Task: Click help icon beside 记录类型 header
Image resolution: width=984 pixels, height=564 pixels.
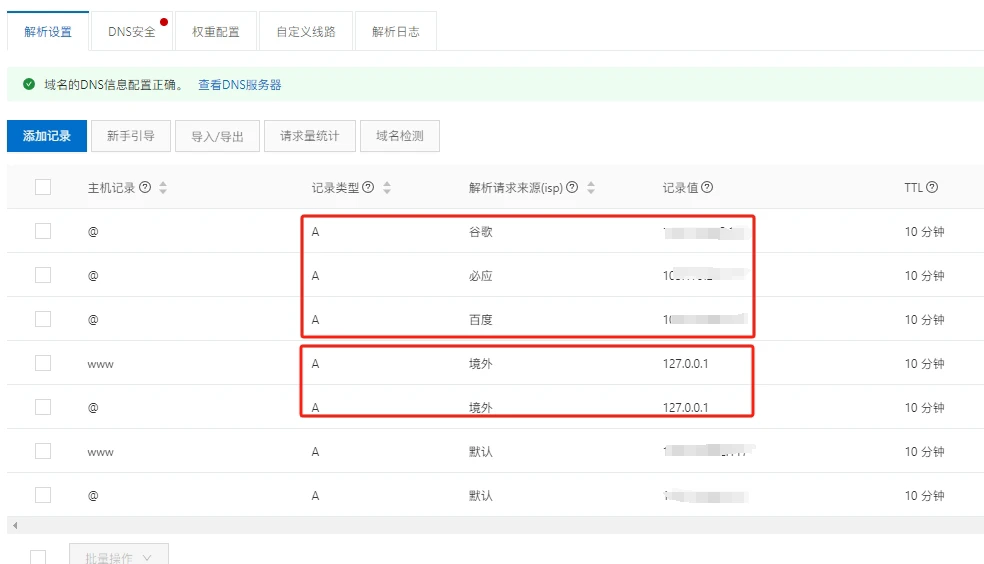Action: point(368,187)
